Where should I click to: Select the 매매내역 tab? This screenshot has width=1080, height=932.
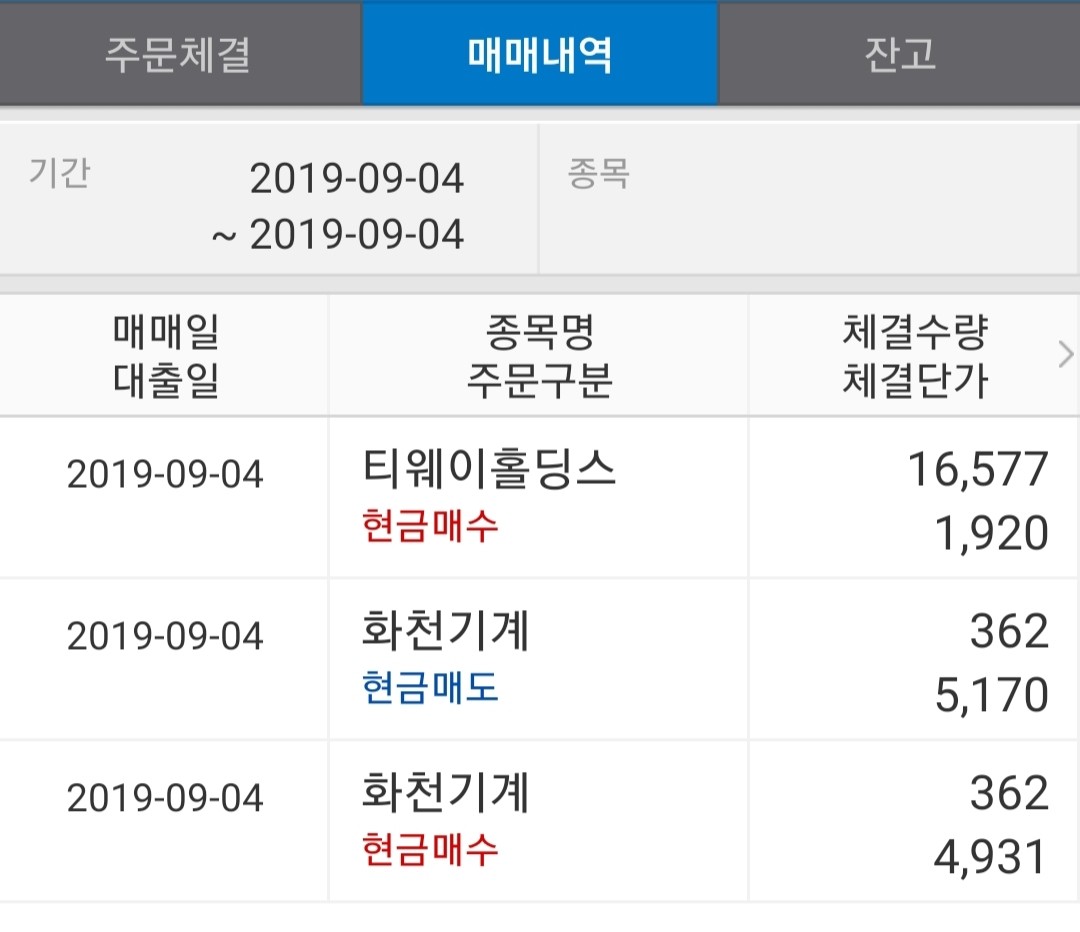(x=540, y=55)
